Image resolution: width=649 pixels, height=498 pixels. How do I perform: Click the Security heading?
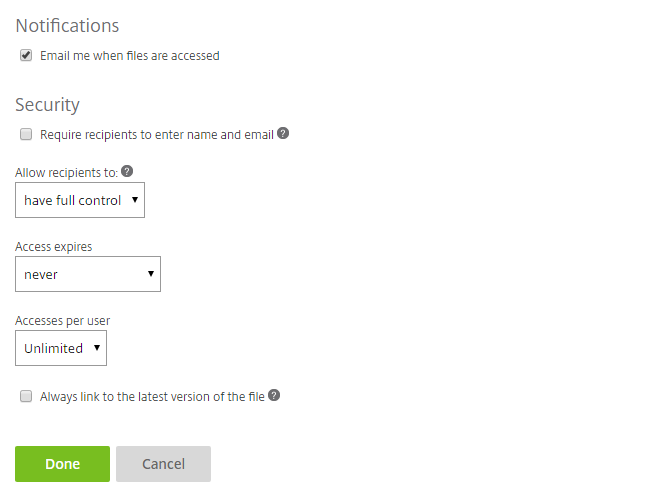47,105
